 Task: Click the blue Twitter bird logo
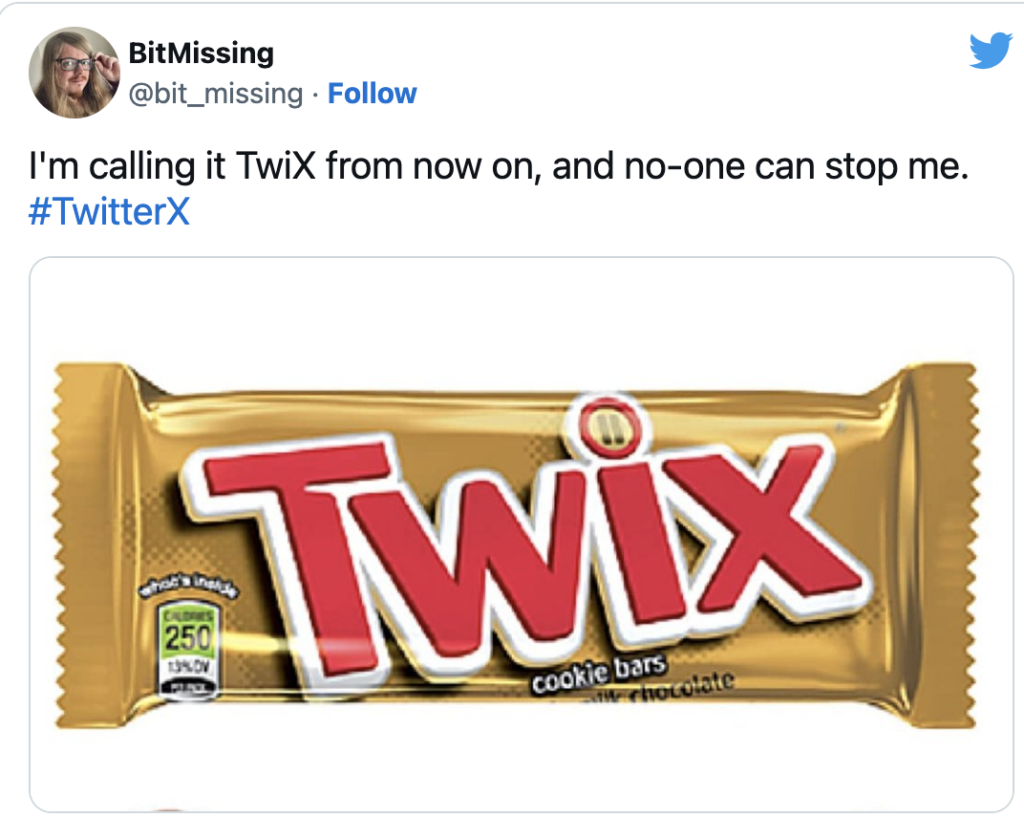(991, 51)
